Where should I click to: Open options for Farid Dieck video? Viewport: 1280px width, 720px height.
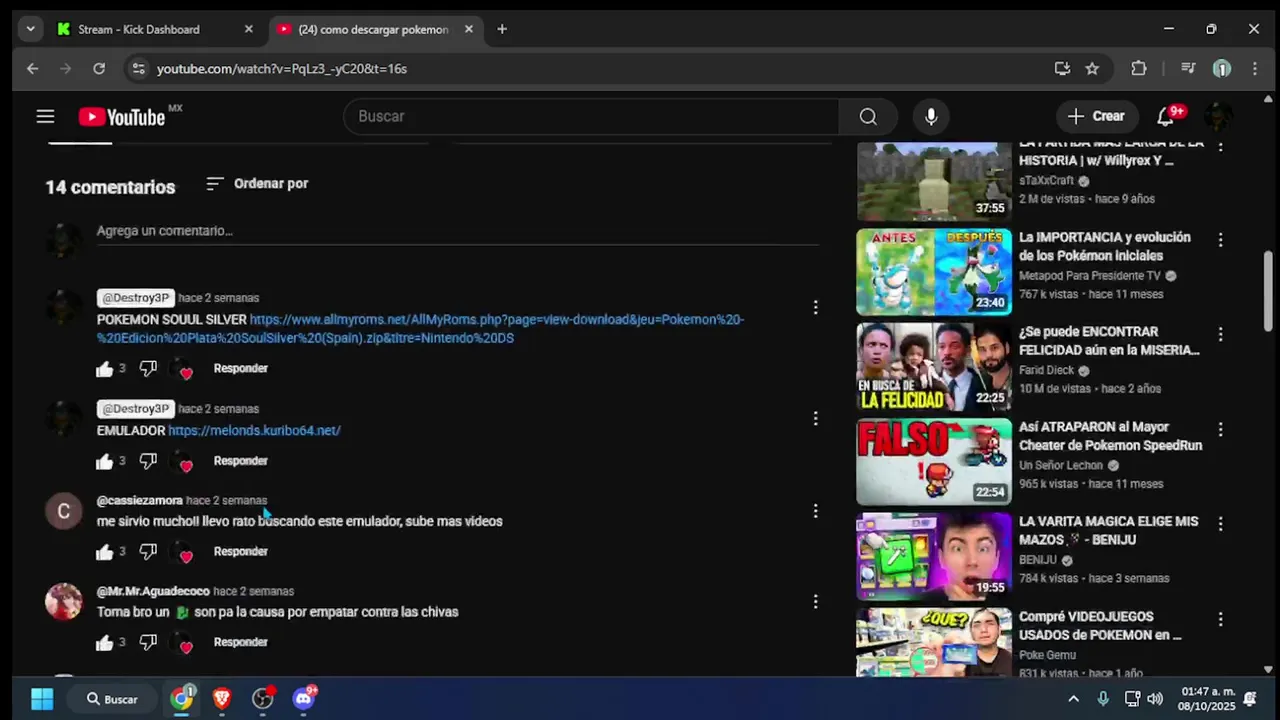pyautogui.click(x=1220, y=334)
